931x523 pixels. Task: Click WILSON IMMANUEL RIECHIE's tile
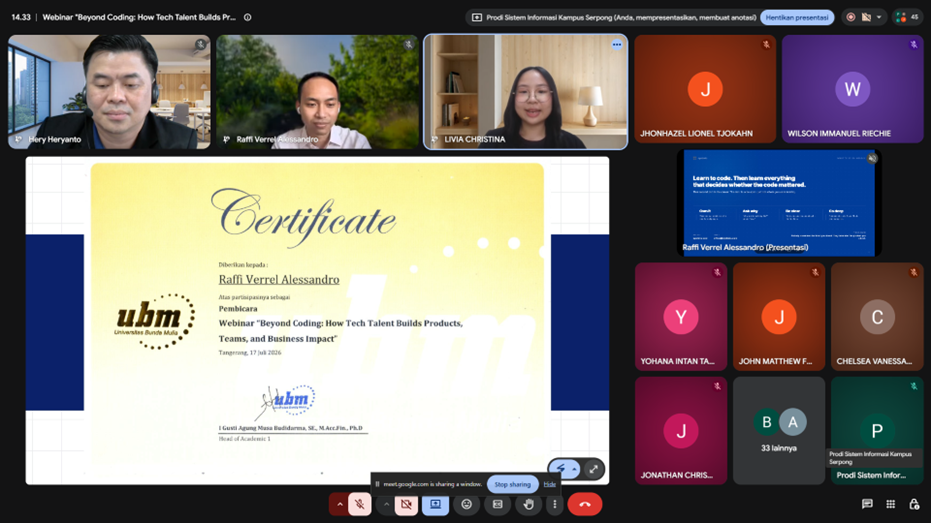(853, 89)
